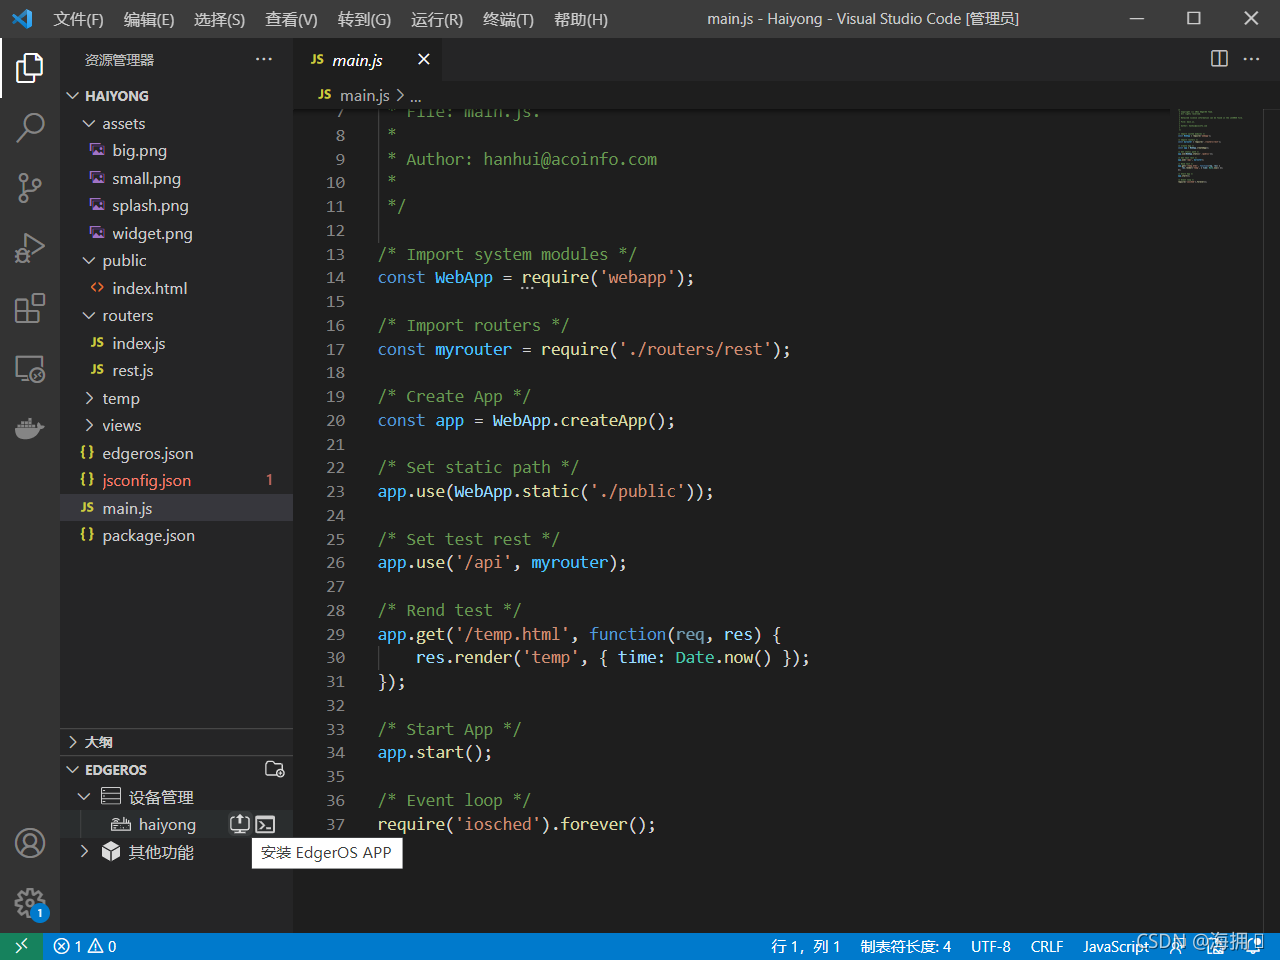Close the main.js editor tab
The image size is (1280, 960).
423,59
